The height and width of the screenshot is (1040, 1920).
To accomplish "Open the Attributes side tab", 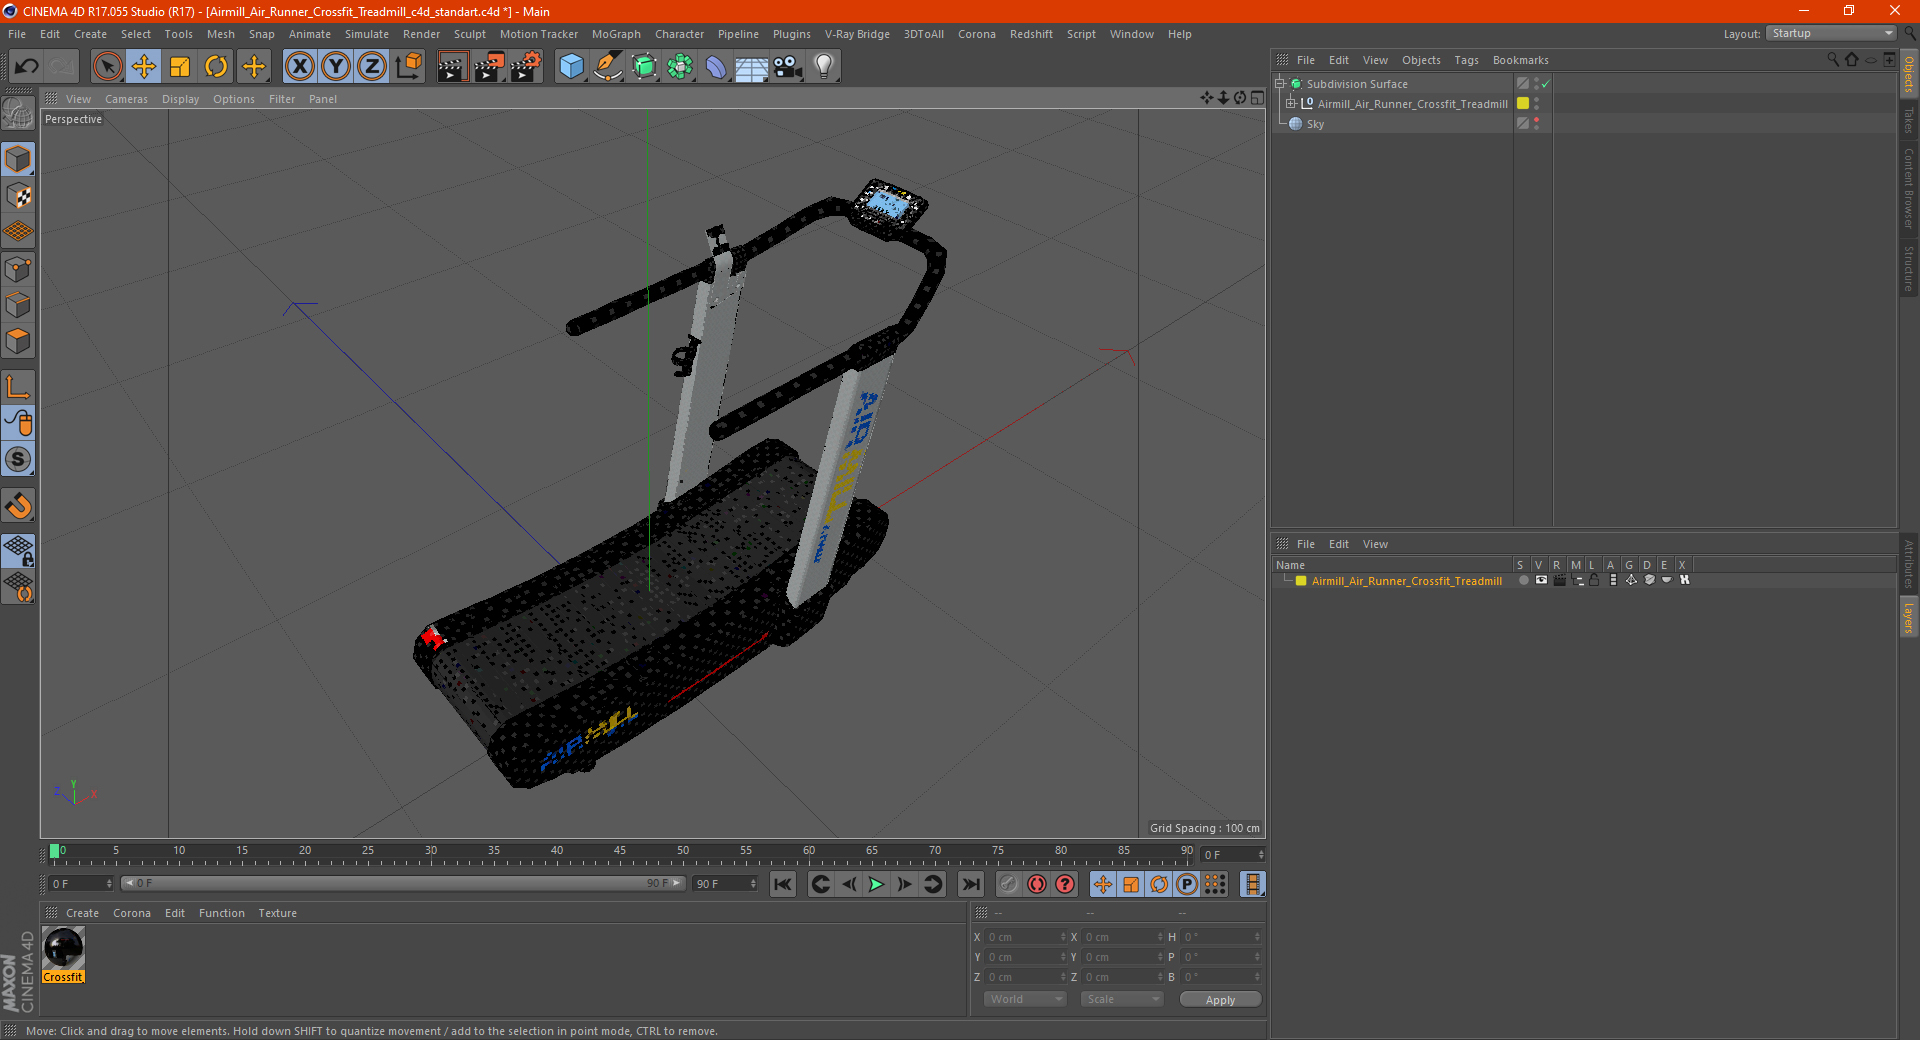I will point(1908,564).
